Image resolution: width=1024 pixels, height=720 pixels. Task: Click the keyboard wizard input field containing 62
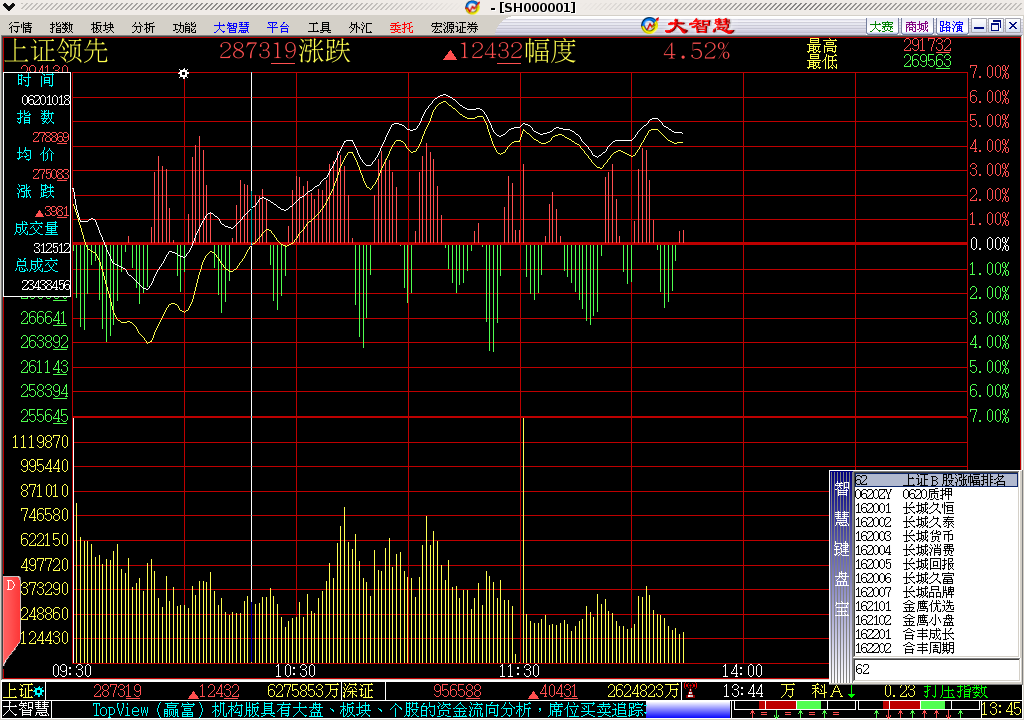coord(936,669)
